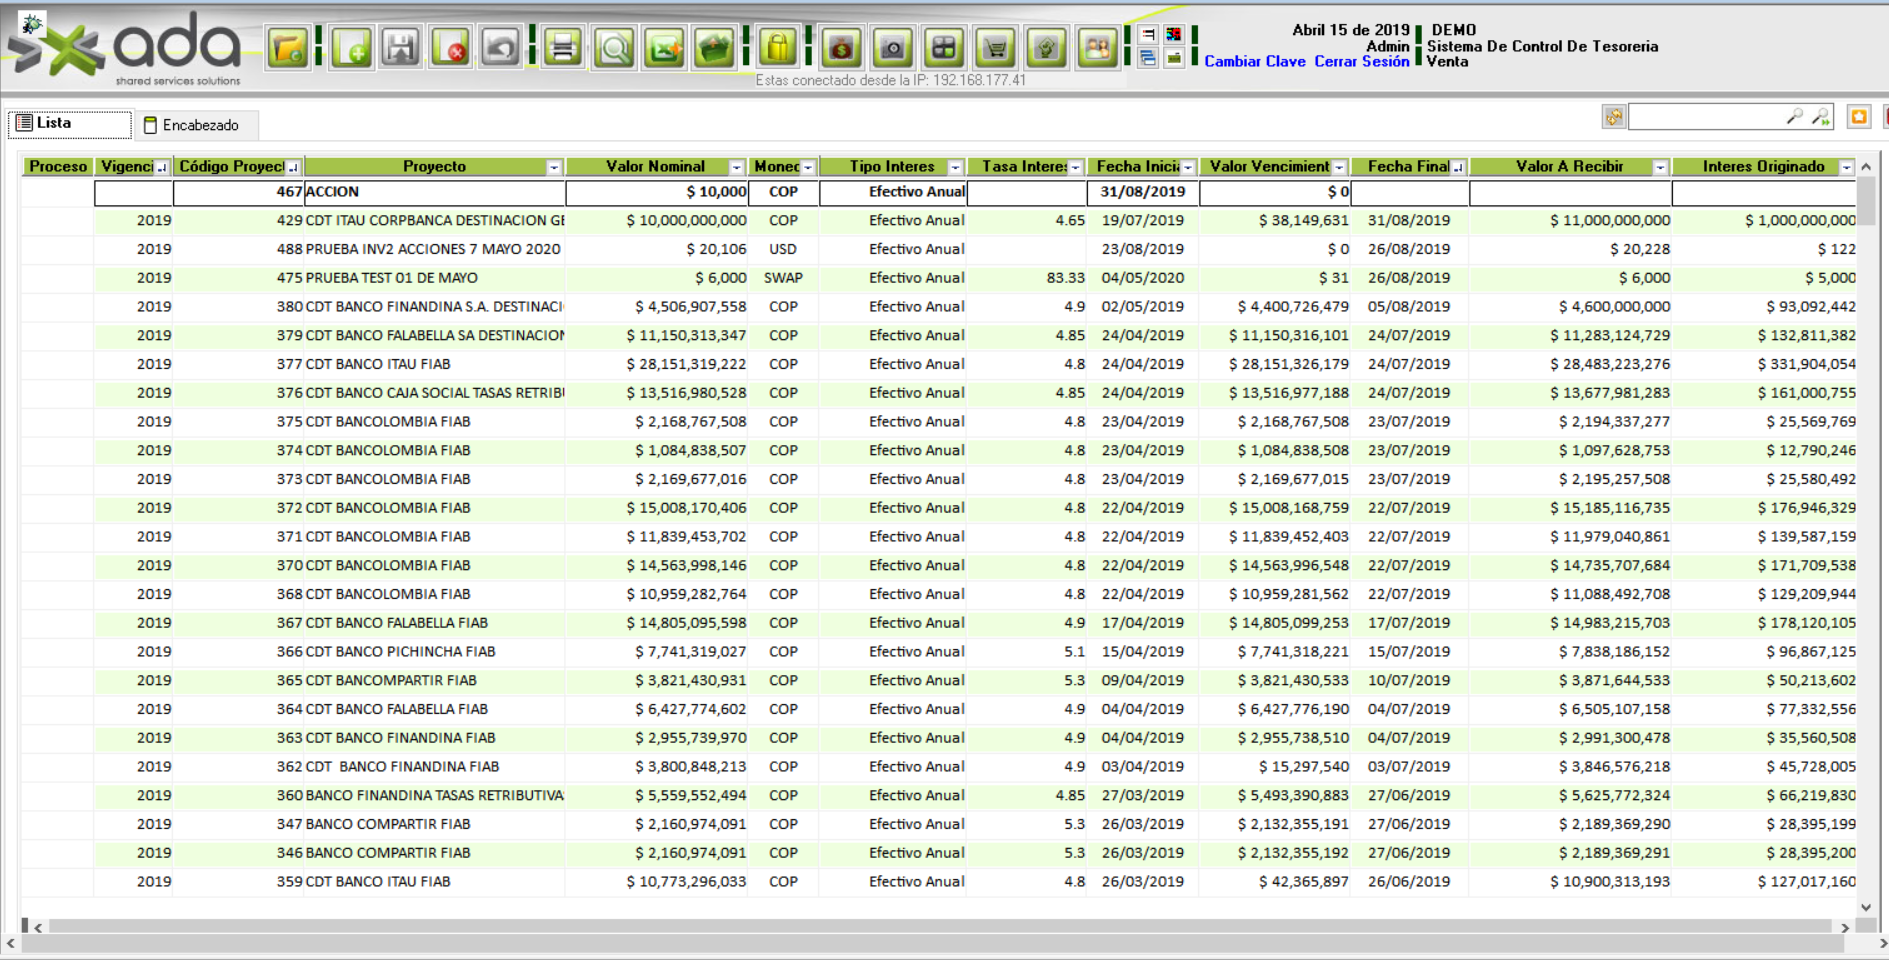Export to Excel using the spreadsheet icon
The width and height of the screenshot is (1889, 960).
664,48
